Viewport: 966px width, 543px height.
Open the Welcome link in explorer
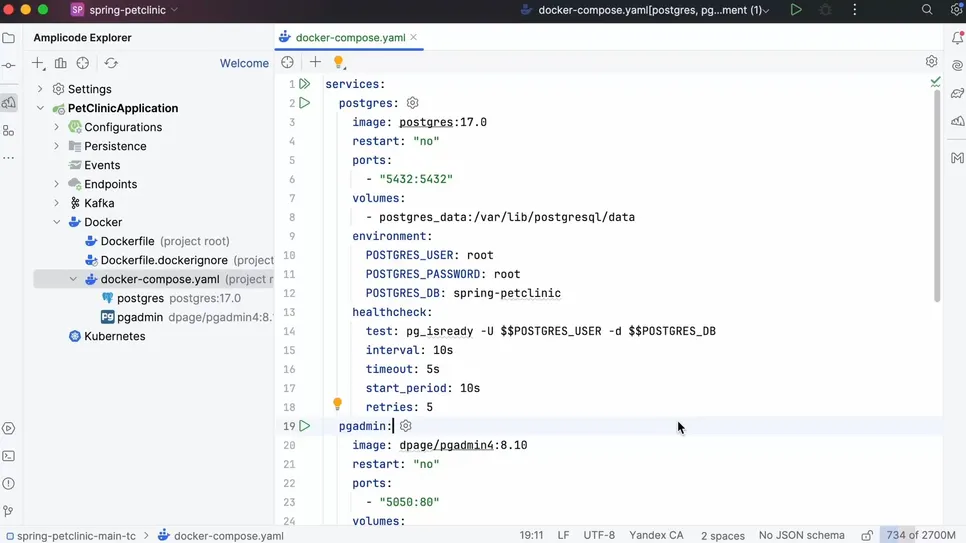pos(244,63)
